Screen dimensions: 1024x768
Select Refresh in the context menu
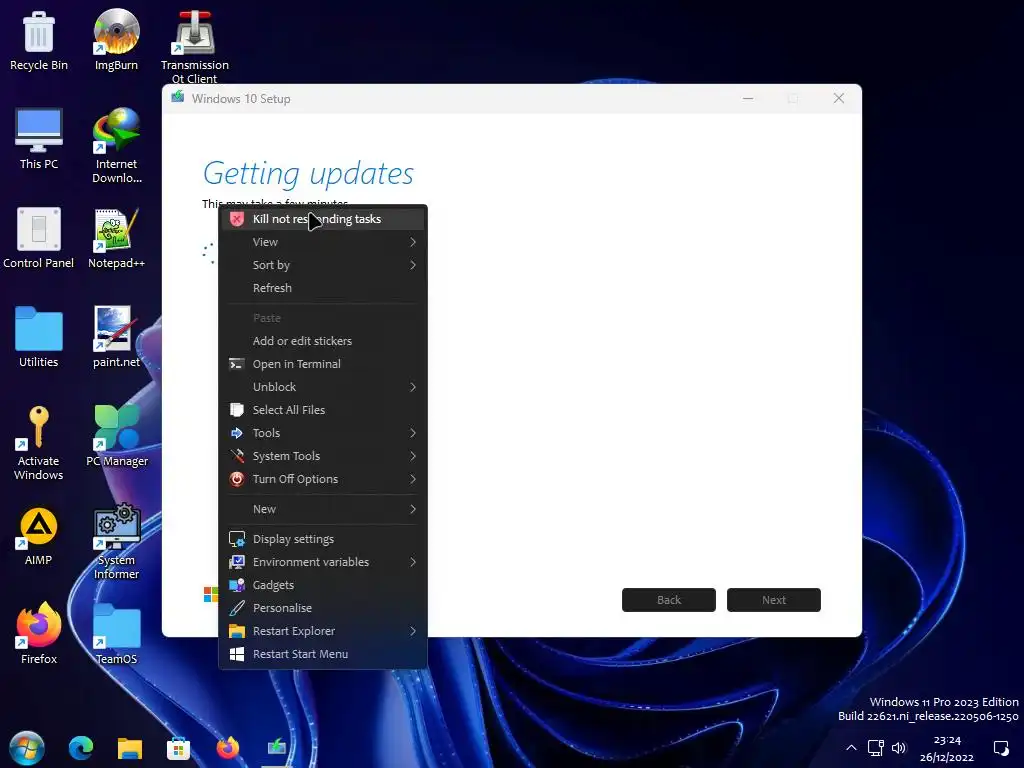pyautogui.click(x=323, y=288)
